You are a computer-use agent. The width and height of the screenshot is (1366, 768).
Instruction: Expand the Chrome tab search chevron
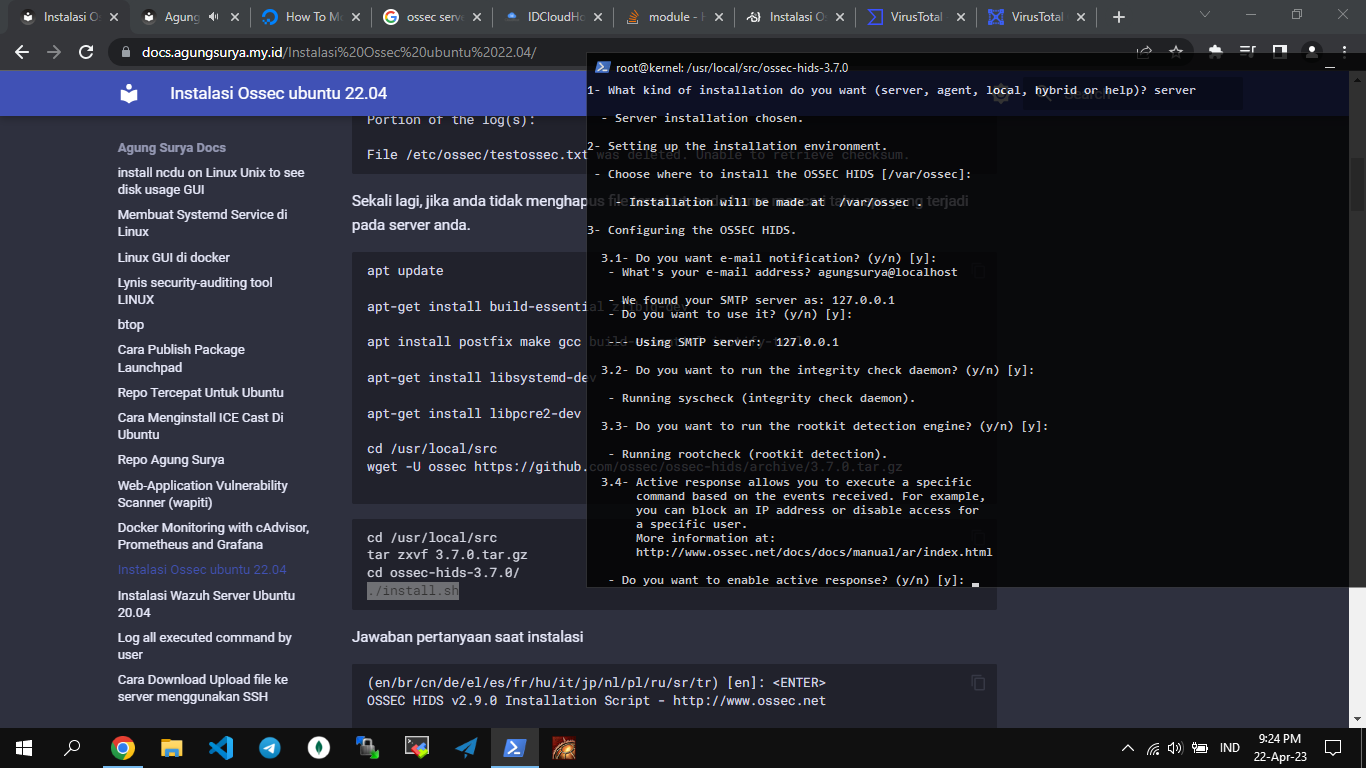click(1204, 16)
